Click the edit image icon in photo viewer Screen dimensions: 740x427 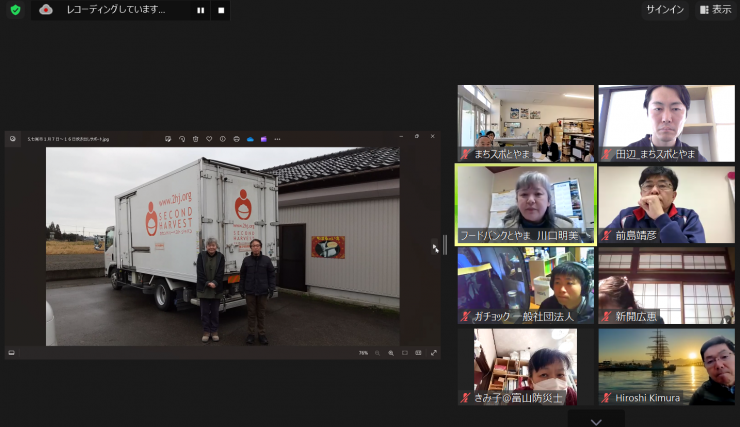169,139
